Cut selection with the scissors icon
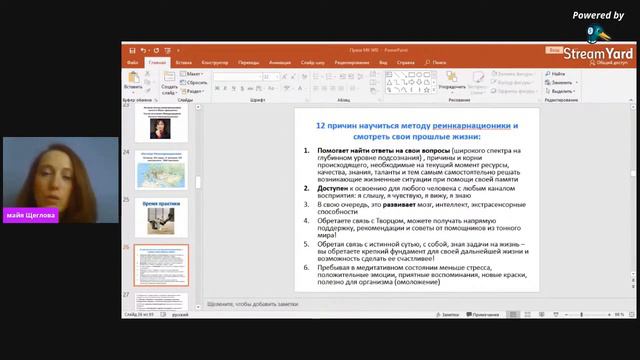Screen dimensions: 640x360 [x=147, y=73]
